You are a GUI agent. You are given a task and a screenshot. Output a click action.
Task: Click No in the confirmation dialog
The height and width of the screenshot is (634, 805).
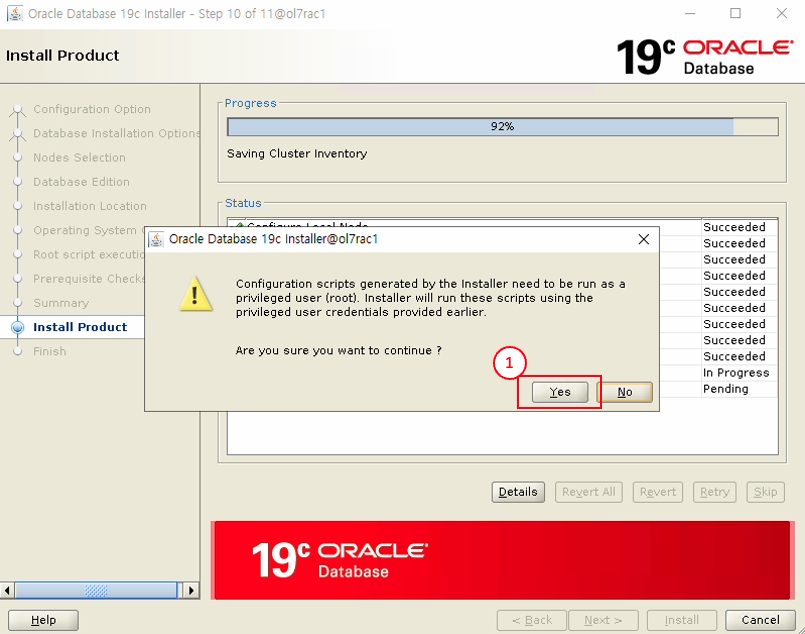[x=625, y=392]
